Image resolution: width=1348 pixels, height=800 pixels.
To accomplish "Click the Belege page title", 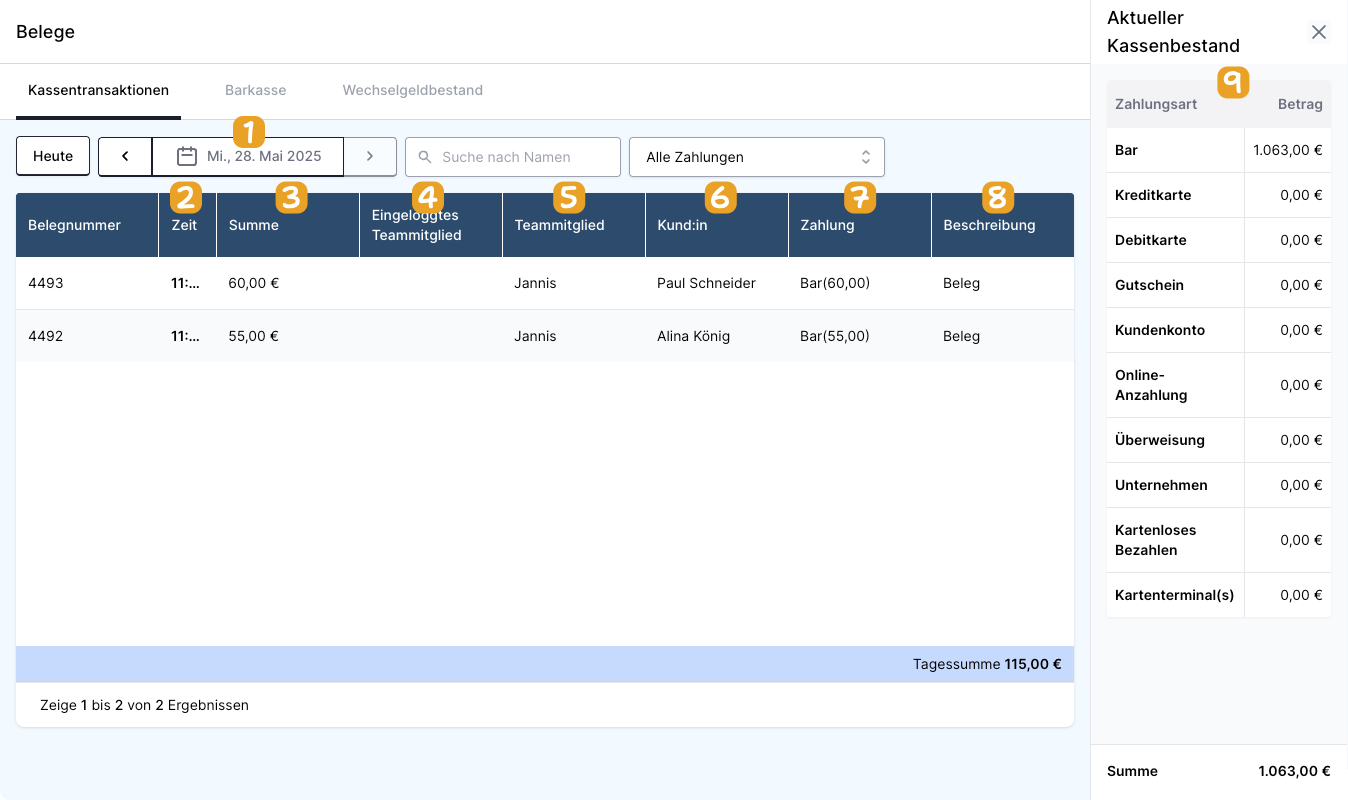I will point(46,32).
